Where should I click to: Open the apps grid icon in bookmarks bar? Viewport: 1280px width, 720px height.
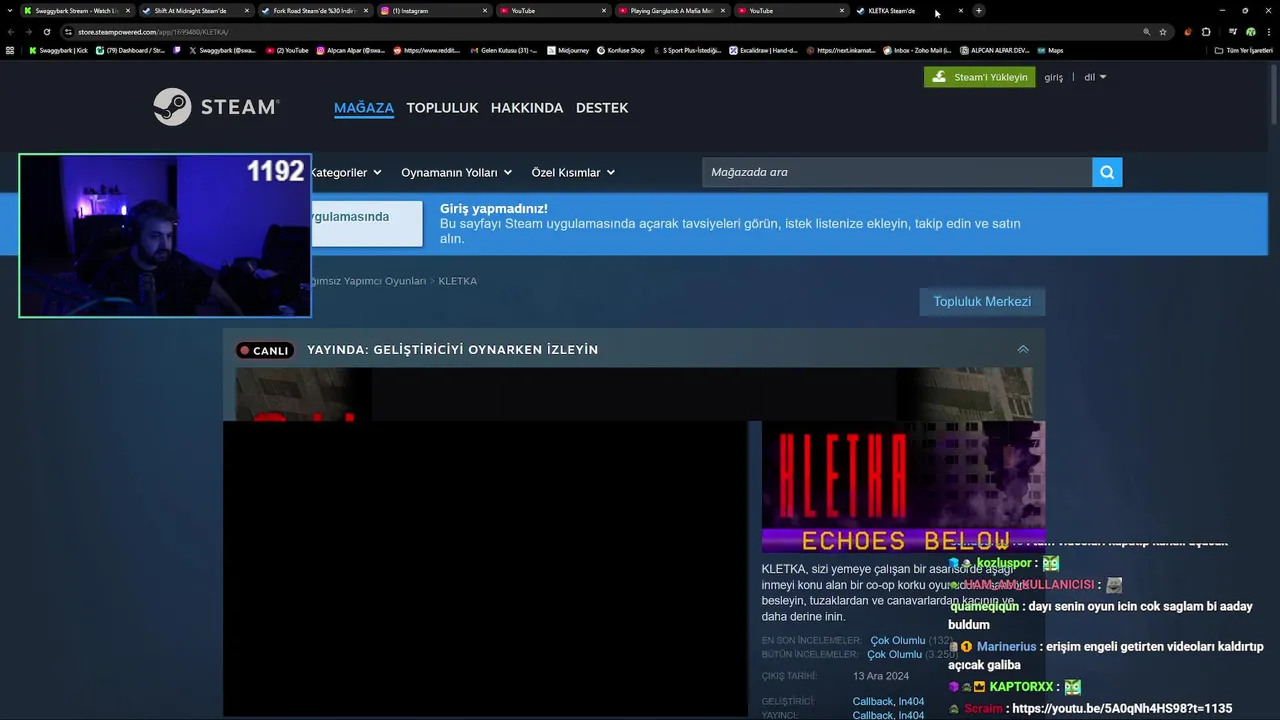coord(10,50)
